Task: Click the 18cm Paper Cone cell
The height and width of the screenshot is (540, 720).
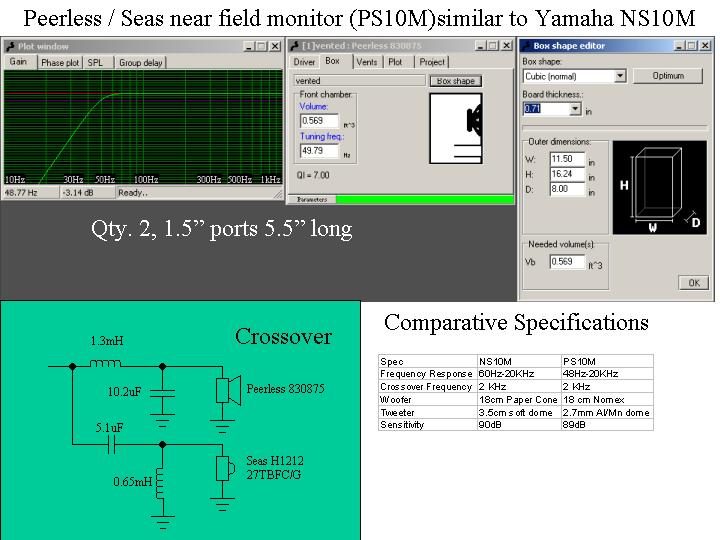Action: point(519,399)
